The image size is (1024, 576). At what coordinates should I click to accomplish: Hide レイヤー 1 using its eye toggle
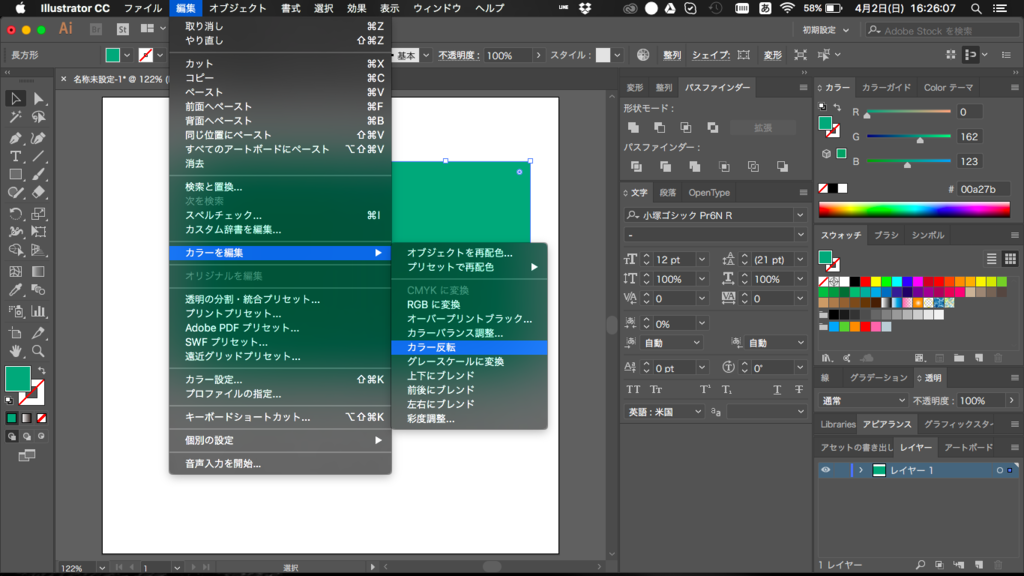point(826,470)
